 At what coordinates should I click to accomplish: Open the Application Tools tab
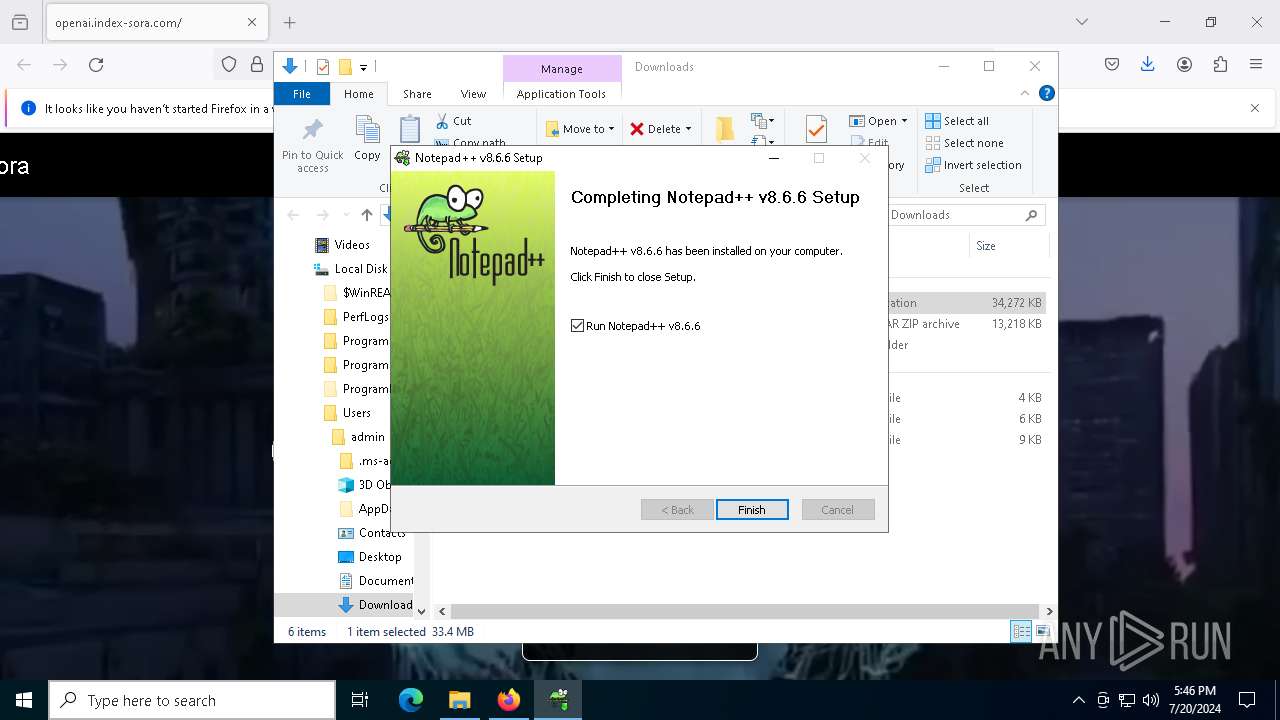point(561,94)
